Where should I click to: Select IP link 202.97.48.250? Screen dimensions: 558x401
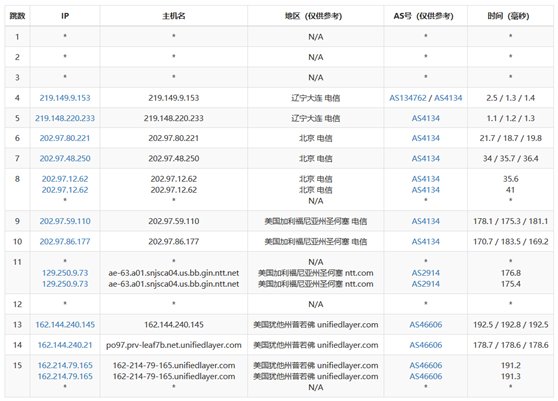[x=65, y=158]
